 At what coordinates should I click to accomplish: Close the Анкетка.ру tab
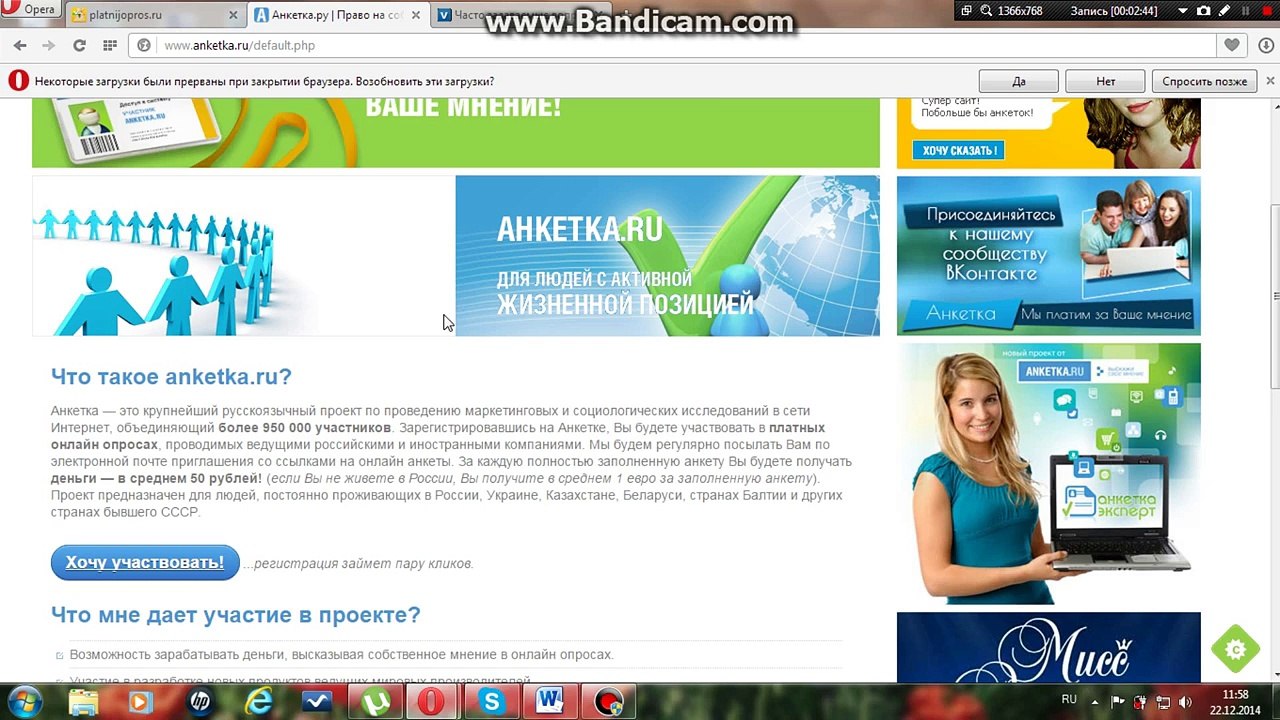click(x=416, y=15)
